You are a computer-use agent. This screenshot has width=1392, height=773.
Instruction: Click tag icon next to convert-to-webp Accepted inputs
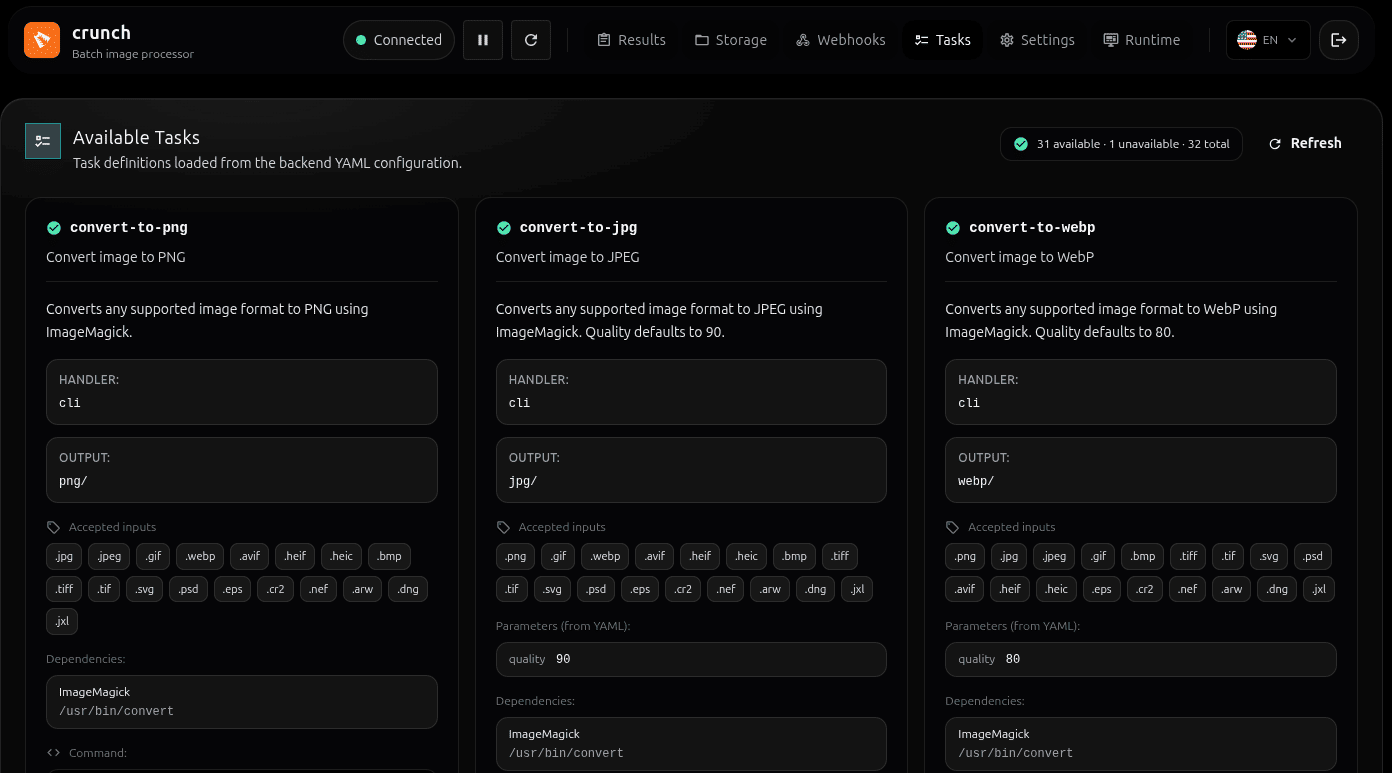[953, 527]
